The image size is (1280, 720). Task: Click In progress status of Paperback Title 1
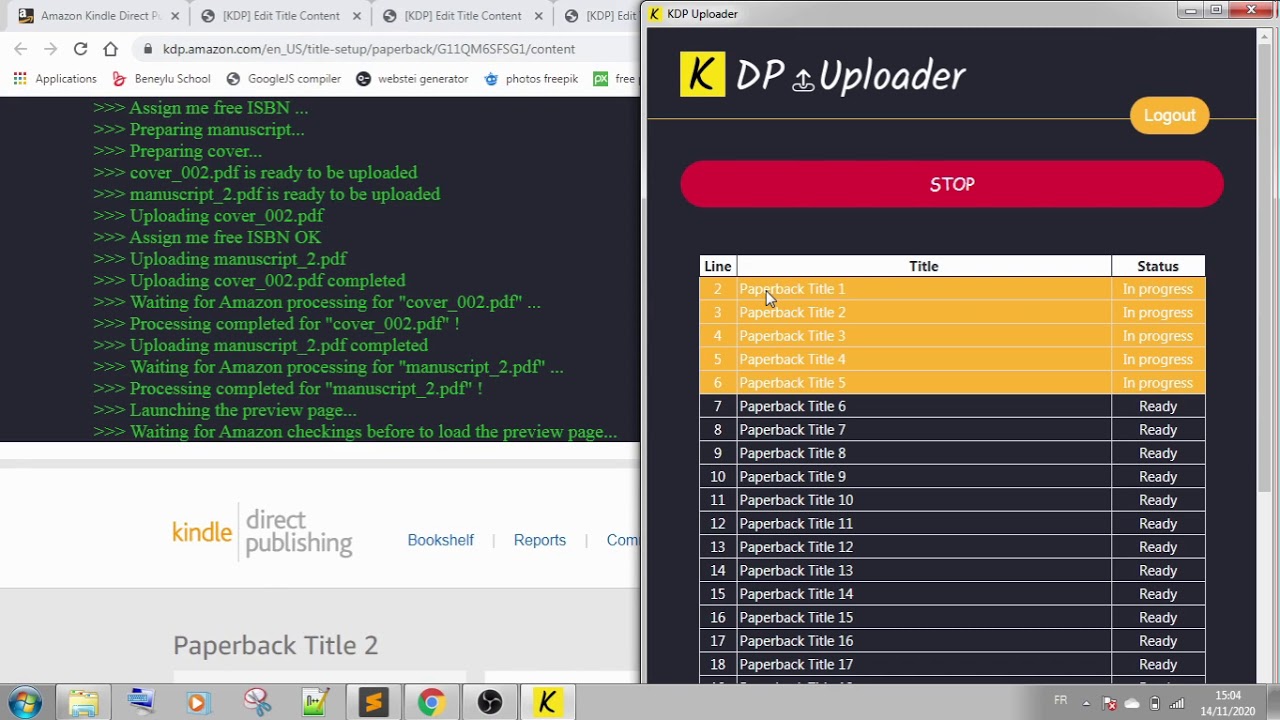coord(1158,289)
